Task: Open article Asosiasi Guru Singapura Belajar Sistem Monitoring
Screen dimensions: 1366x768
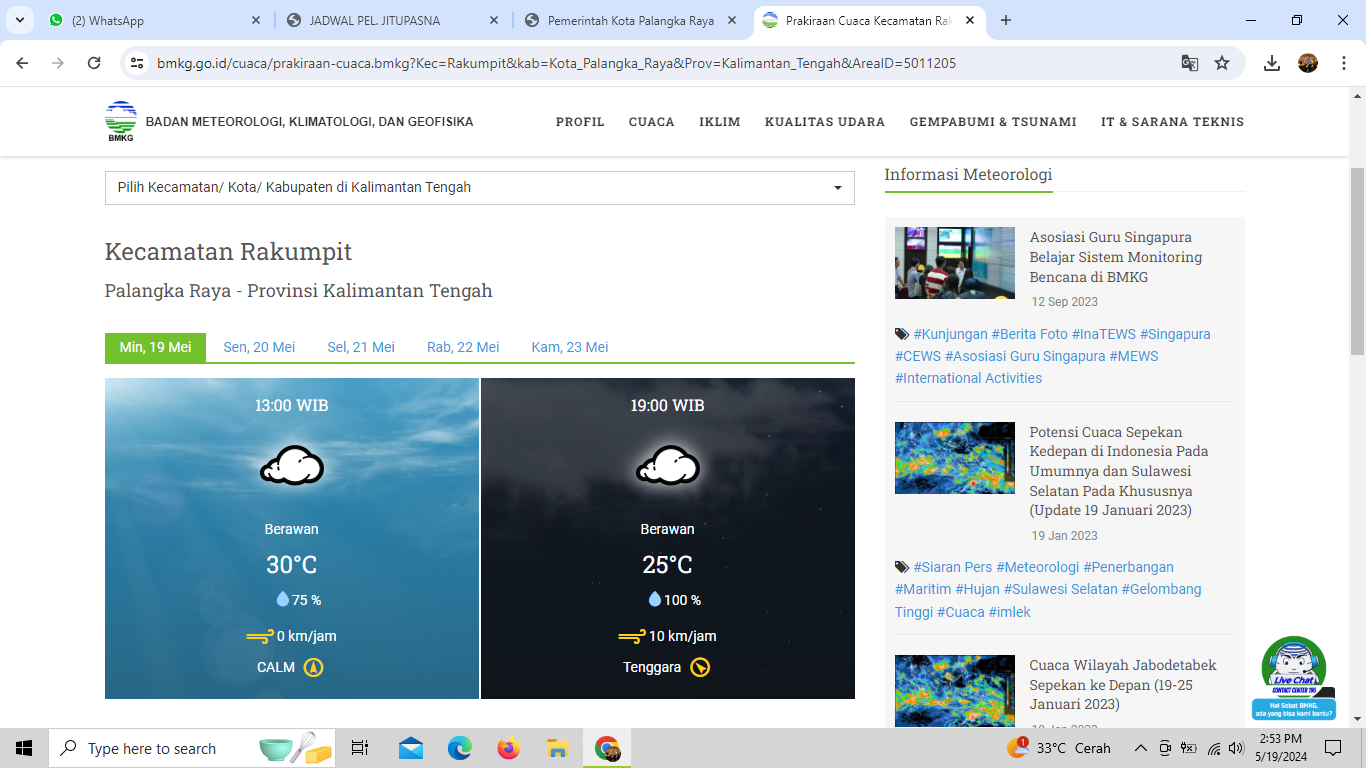Action: [x=1116, y=257]
